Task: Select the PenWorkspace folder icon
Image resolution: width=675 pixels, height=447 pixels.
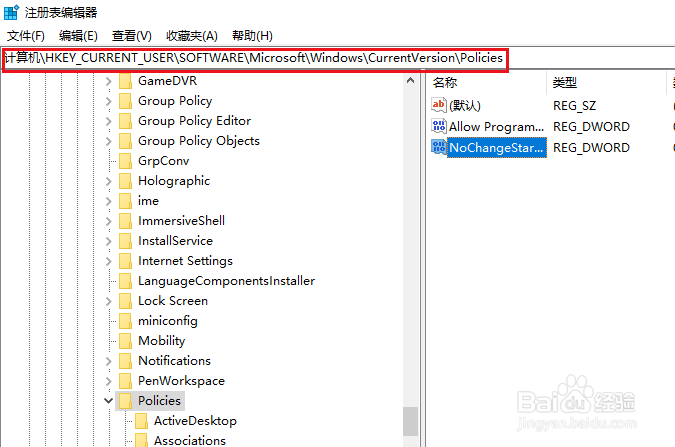Action: 125,381
